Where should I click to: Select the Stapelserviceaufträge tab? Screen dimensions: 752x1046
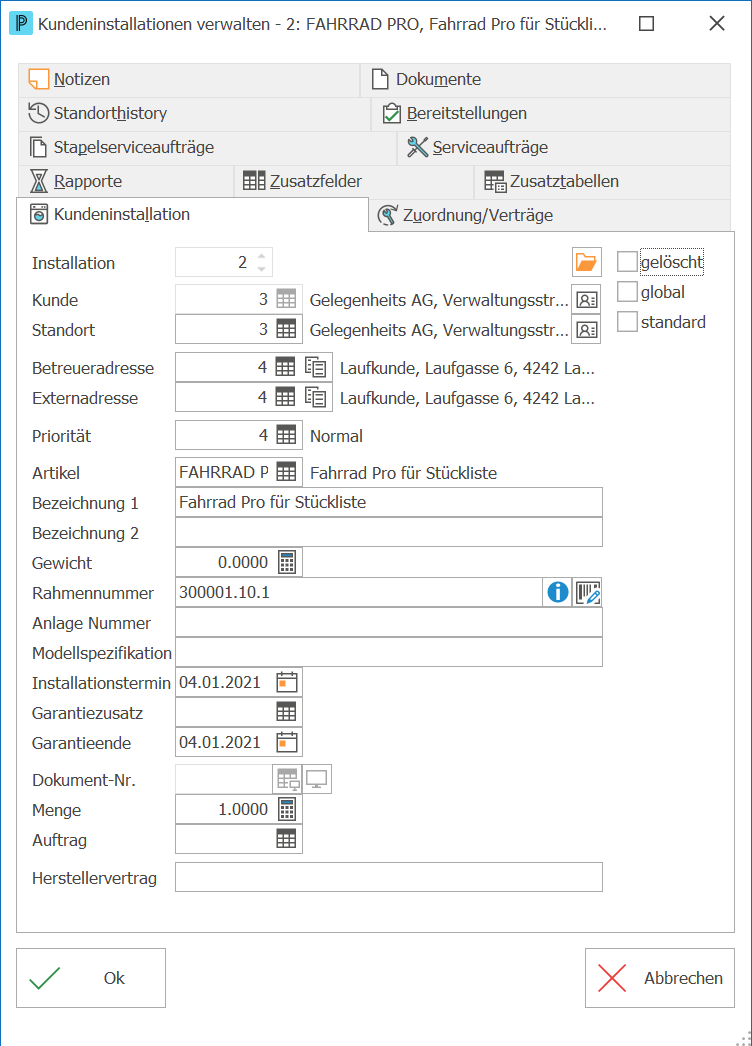pyautogui.click(x=208, y=147)
